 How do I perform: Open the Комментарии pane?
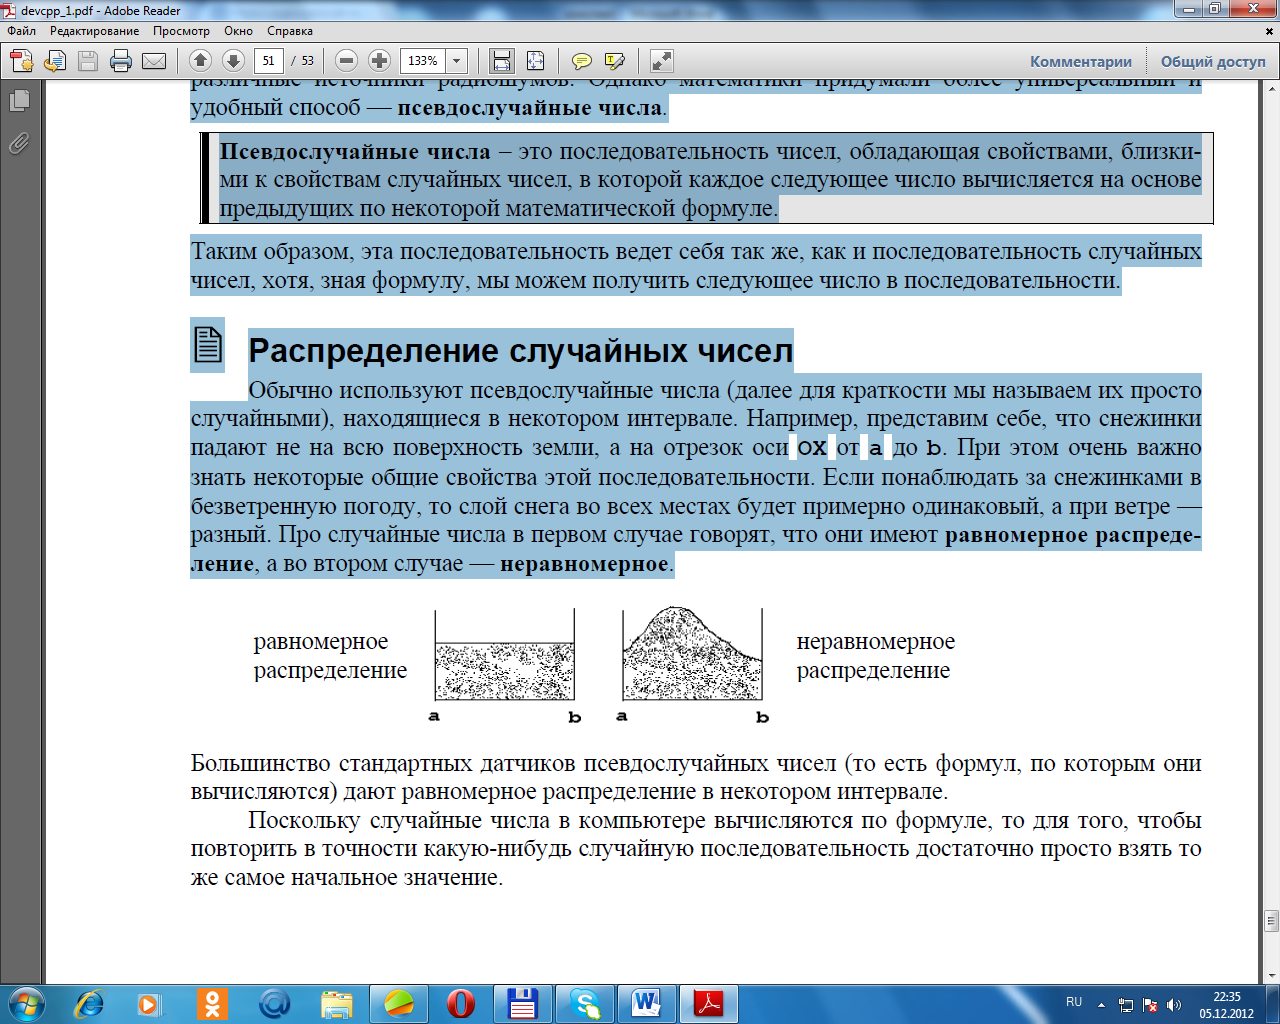(x=1081, y=61)
